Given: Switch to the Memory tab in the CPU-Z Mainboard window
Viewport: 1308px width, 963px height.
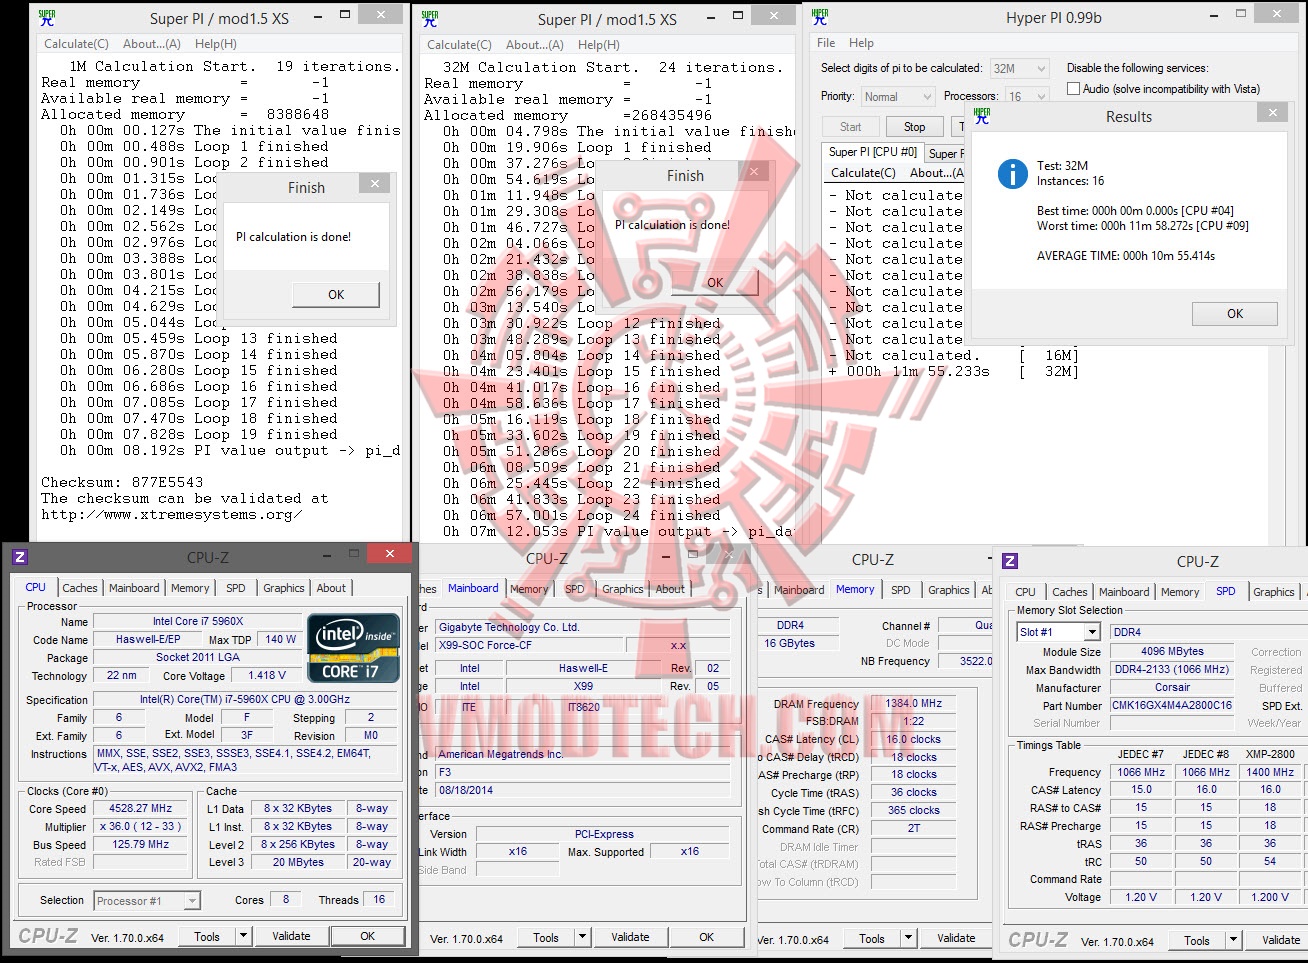Looking at the screenshot, I should (x=529, y=589).
